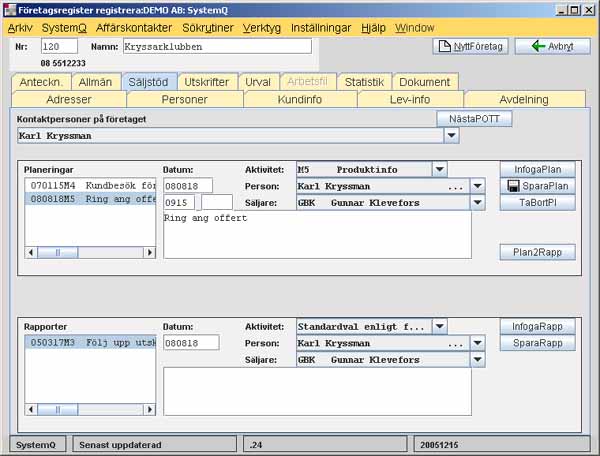Switch to the Adresser tab

tap(69, 99)
